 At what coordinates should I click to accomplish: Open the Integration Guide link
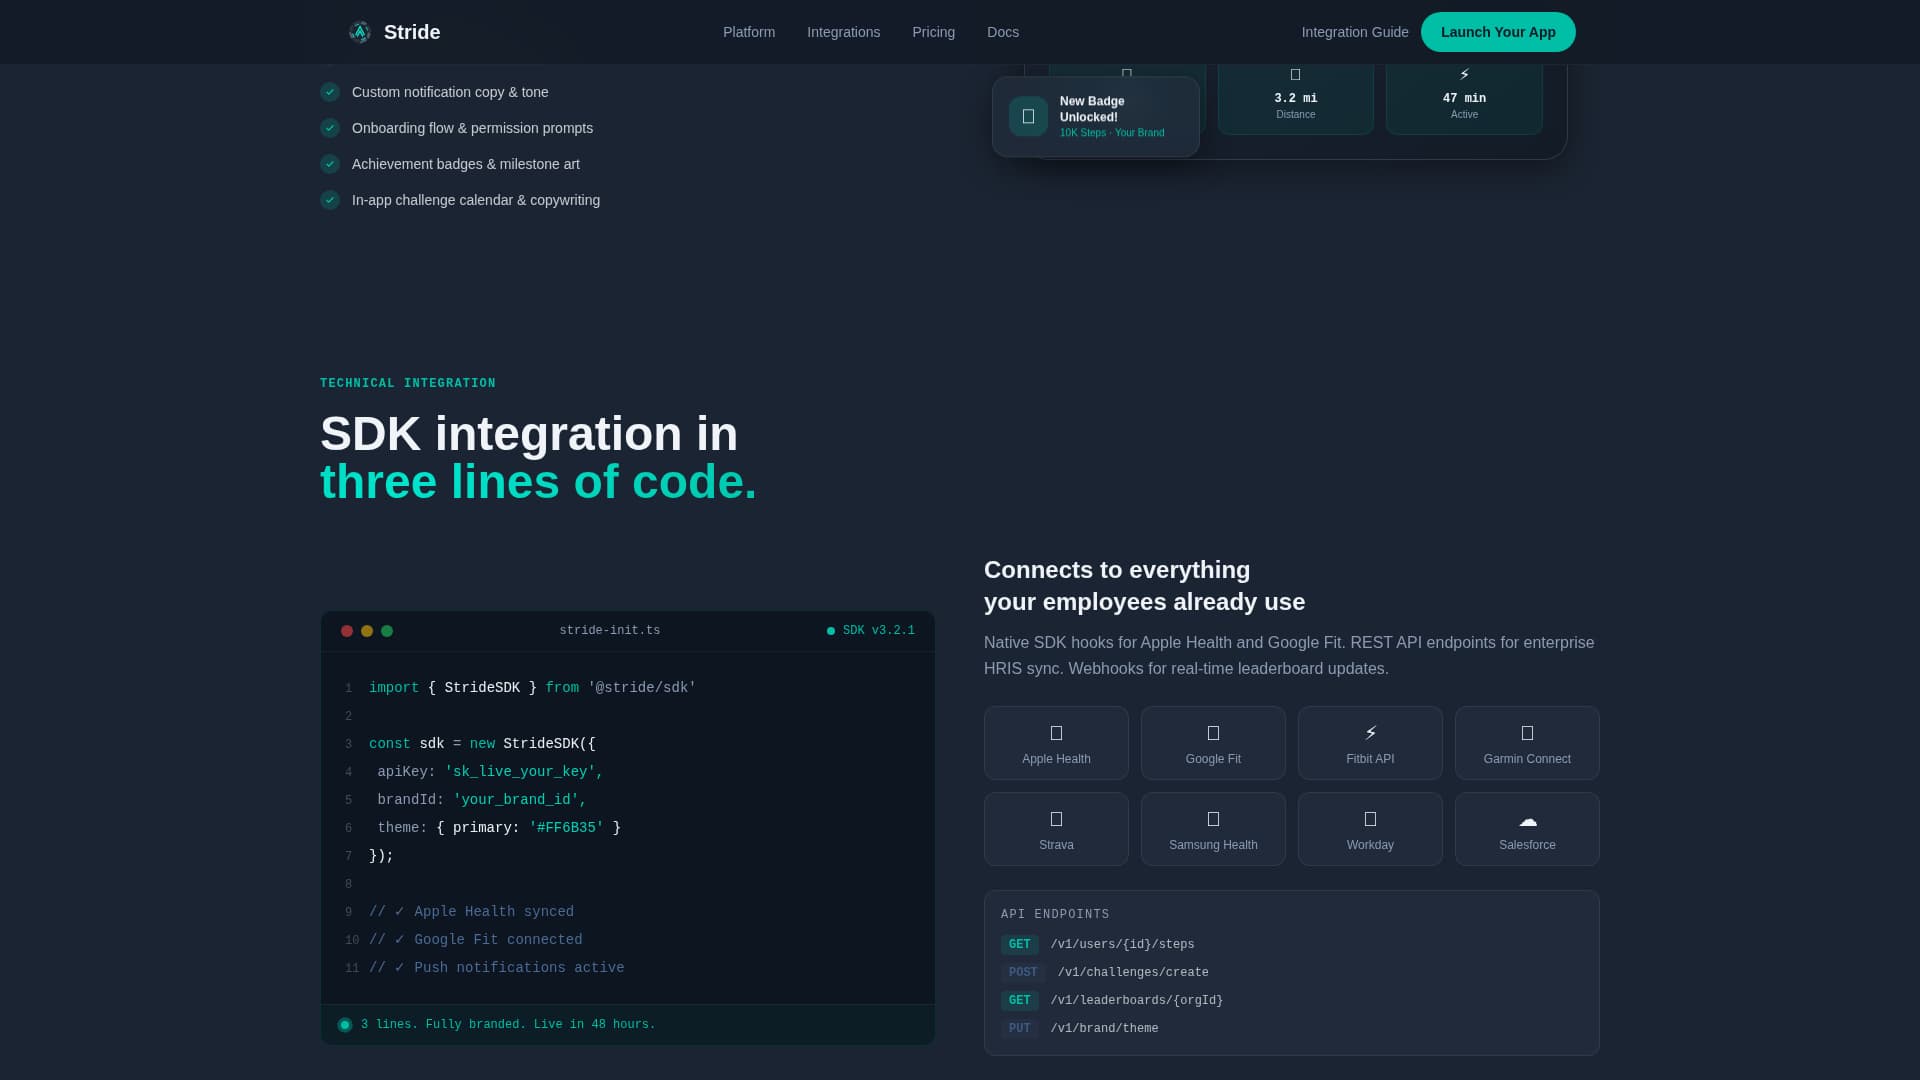1355,32
